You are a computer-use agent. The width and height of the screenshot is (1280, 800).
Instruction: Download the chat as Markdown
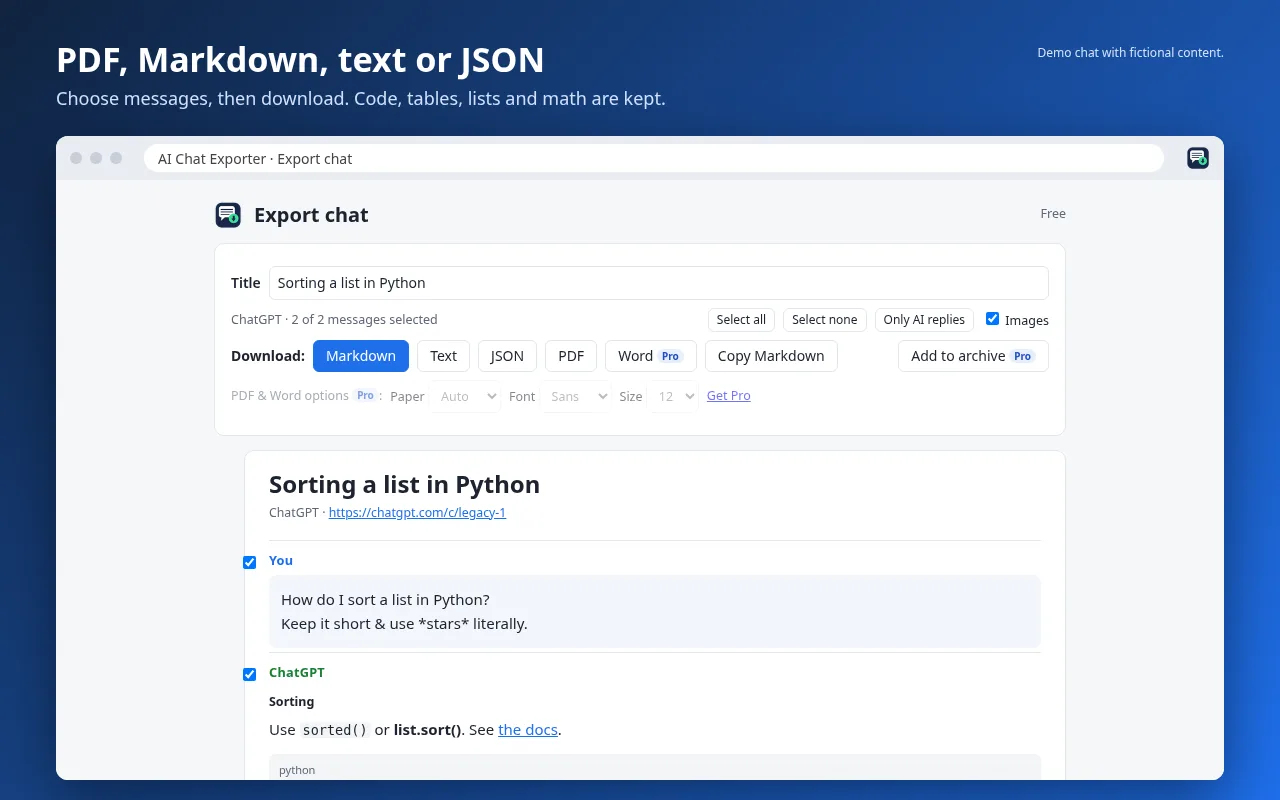coord(361,356)
